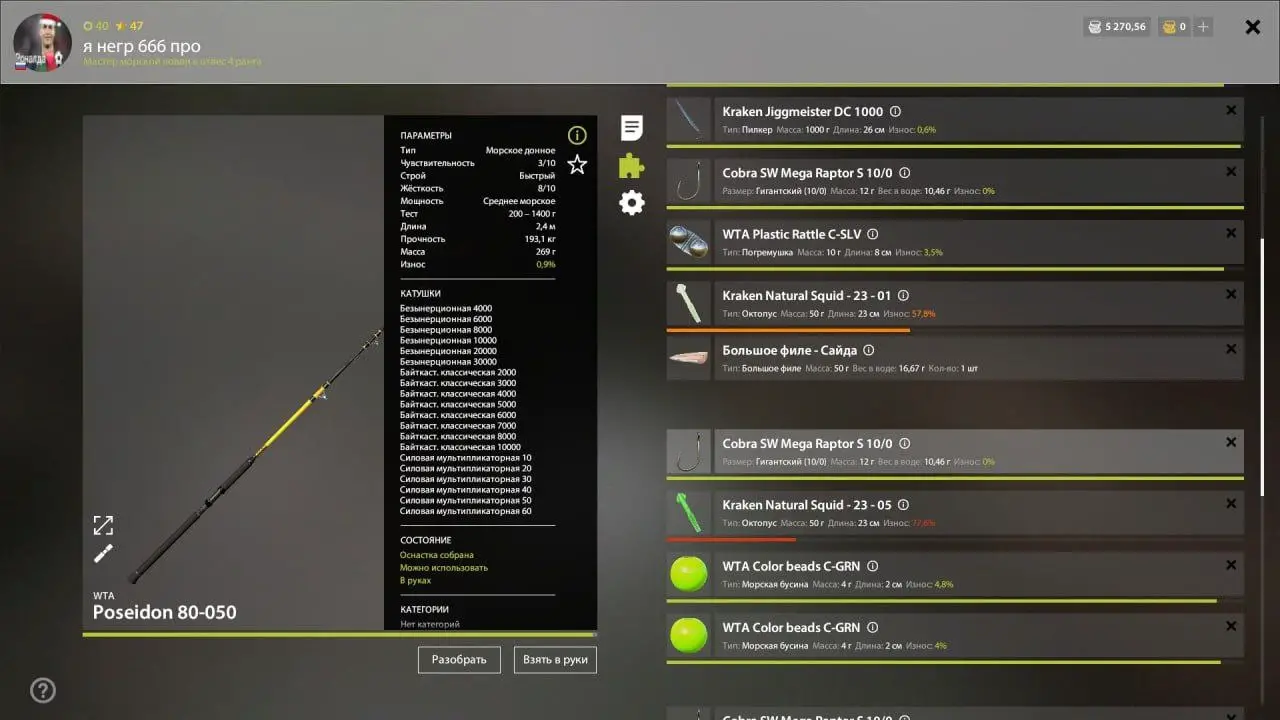Click Взять в руки button
Image resolution: width=1280 pixels, height=720 pixels.
[555, 660]
